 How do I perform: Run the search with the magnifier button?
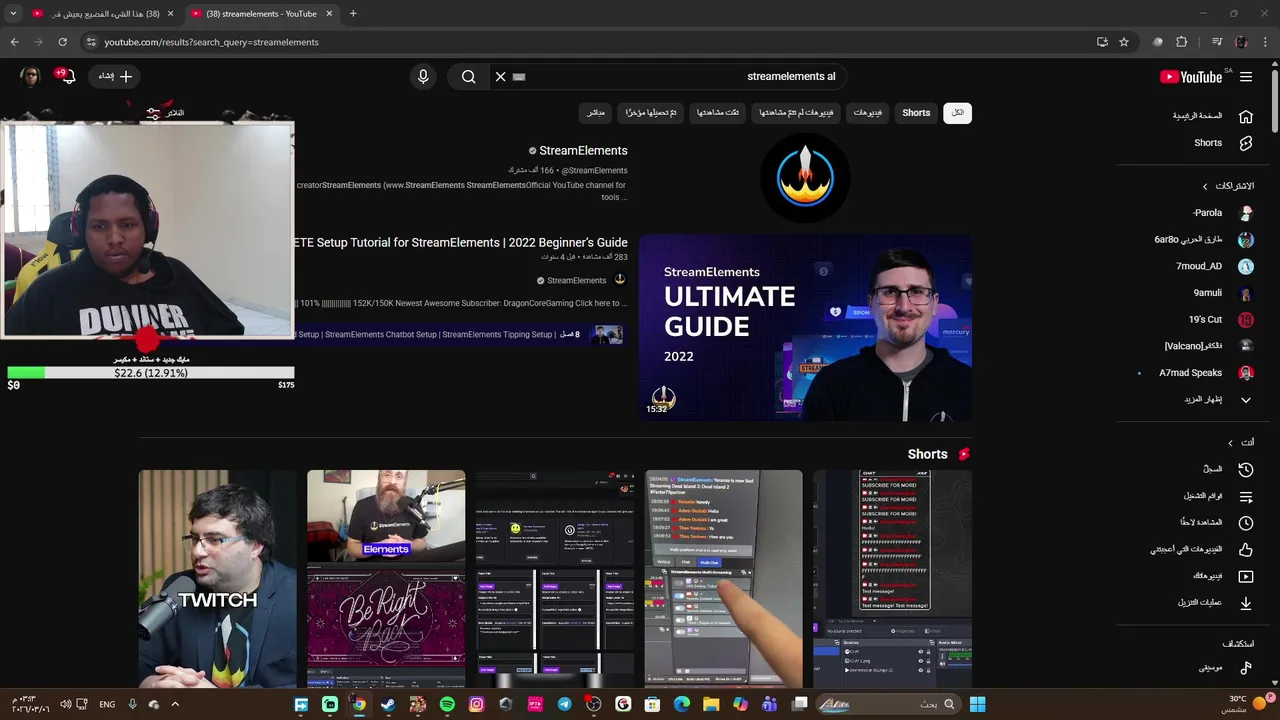468,76
